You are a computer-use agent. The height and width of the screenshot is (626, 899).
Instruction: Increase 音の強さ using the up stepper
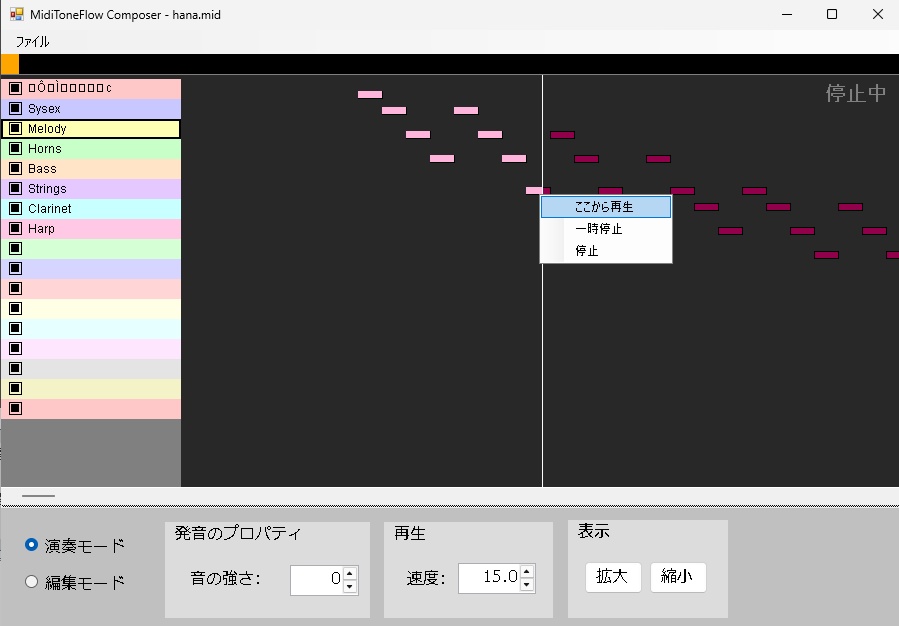tap(348, 573)
